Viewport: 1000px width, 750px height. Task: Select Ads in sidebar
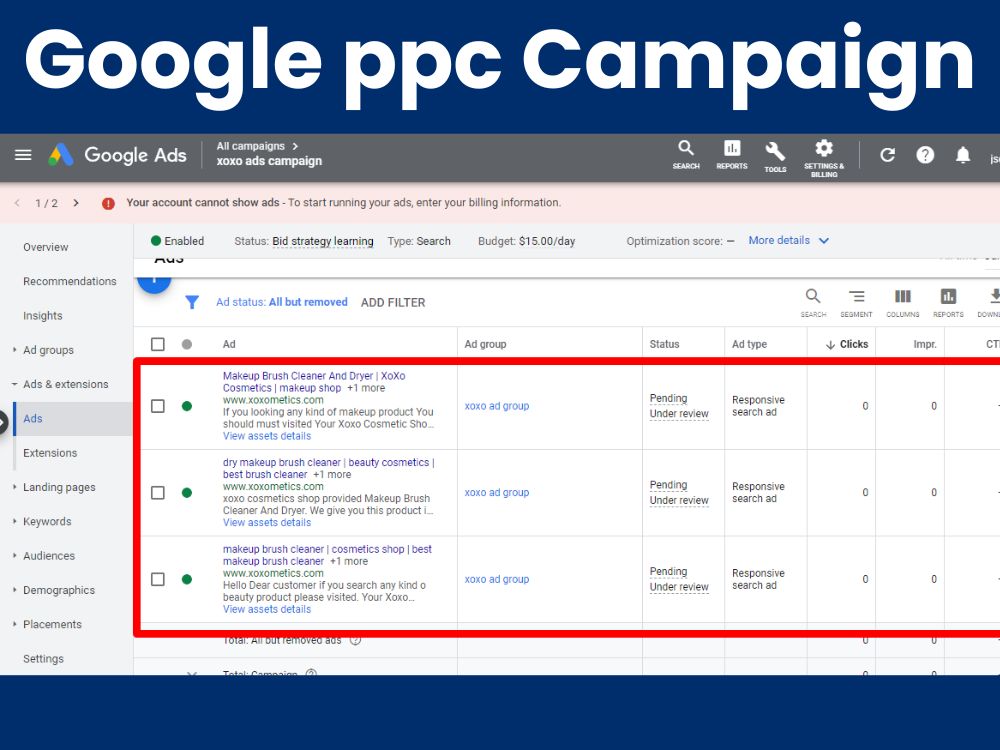coord(33,419)
